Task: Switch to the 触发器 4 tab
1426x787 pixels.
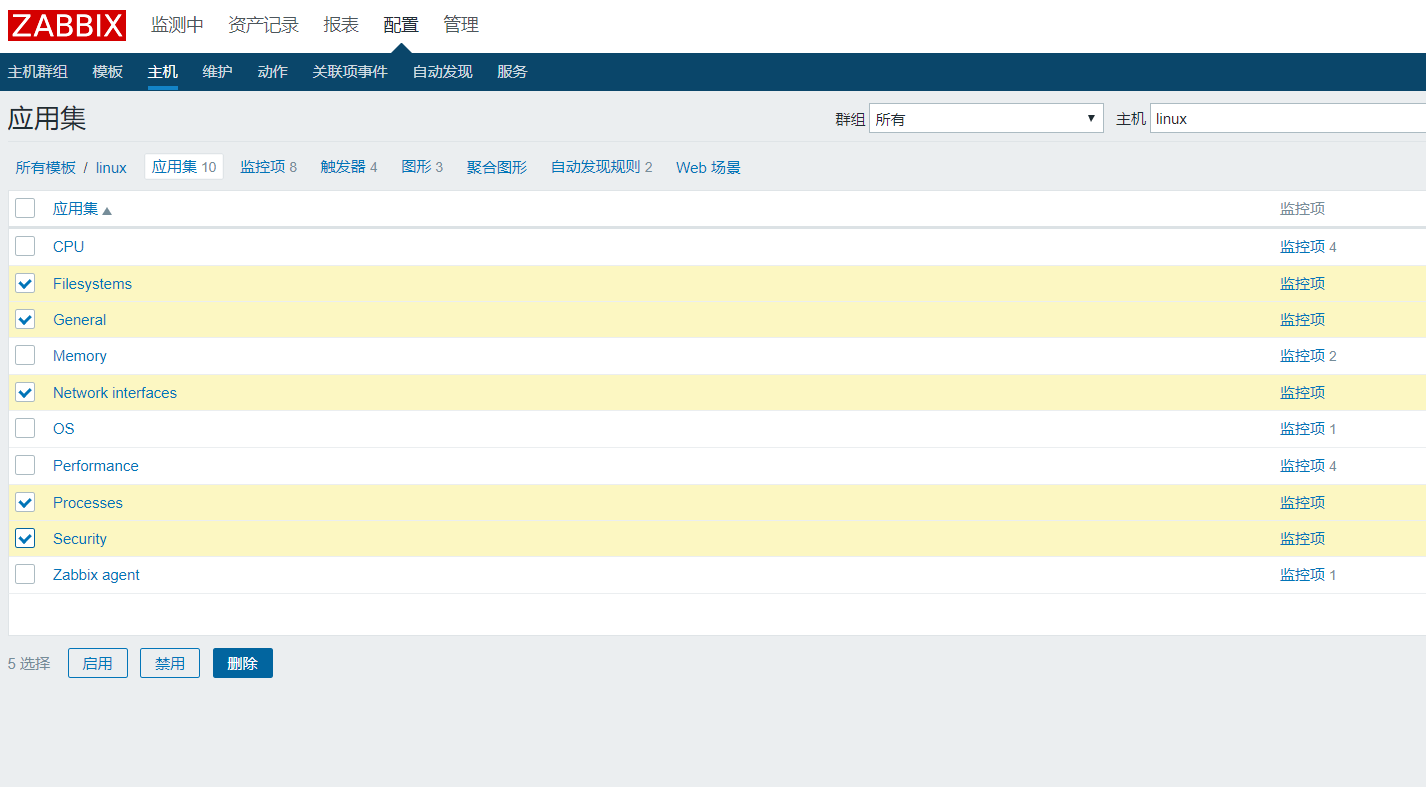Action: pos(349,167)
